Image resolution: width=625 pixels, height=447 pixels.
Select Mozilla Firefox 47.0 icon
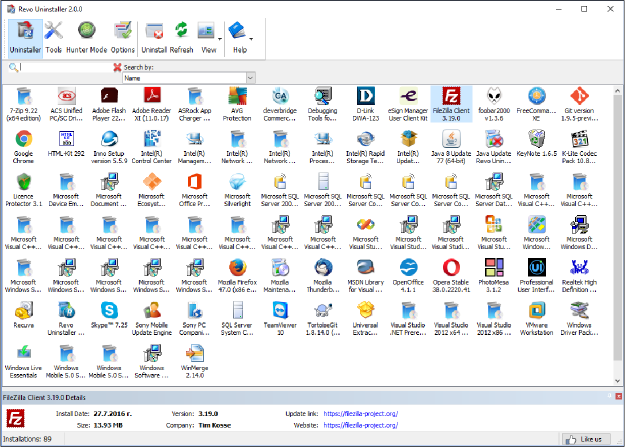point(237,276)
